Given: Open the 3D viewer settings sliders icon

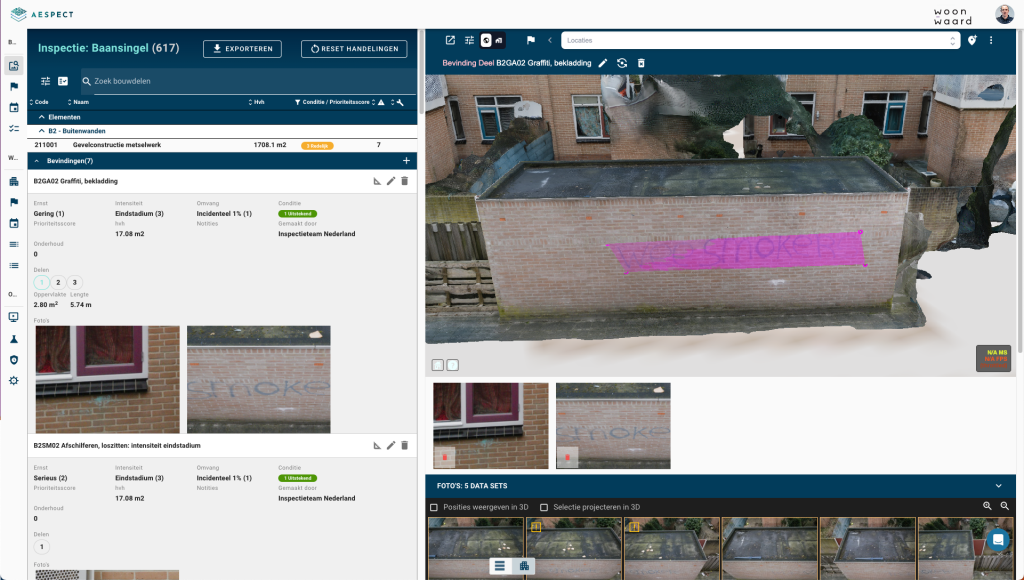Looking at the screenshot, I should [x=469, y=40].
